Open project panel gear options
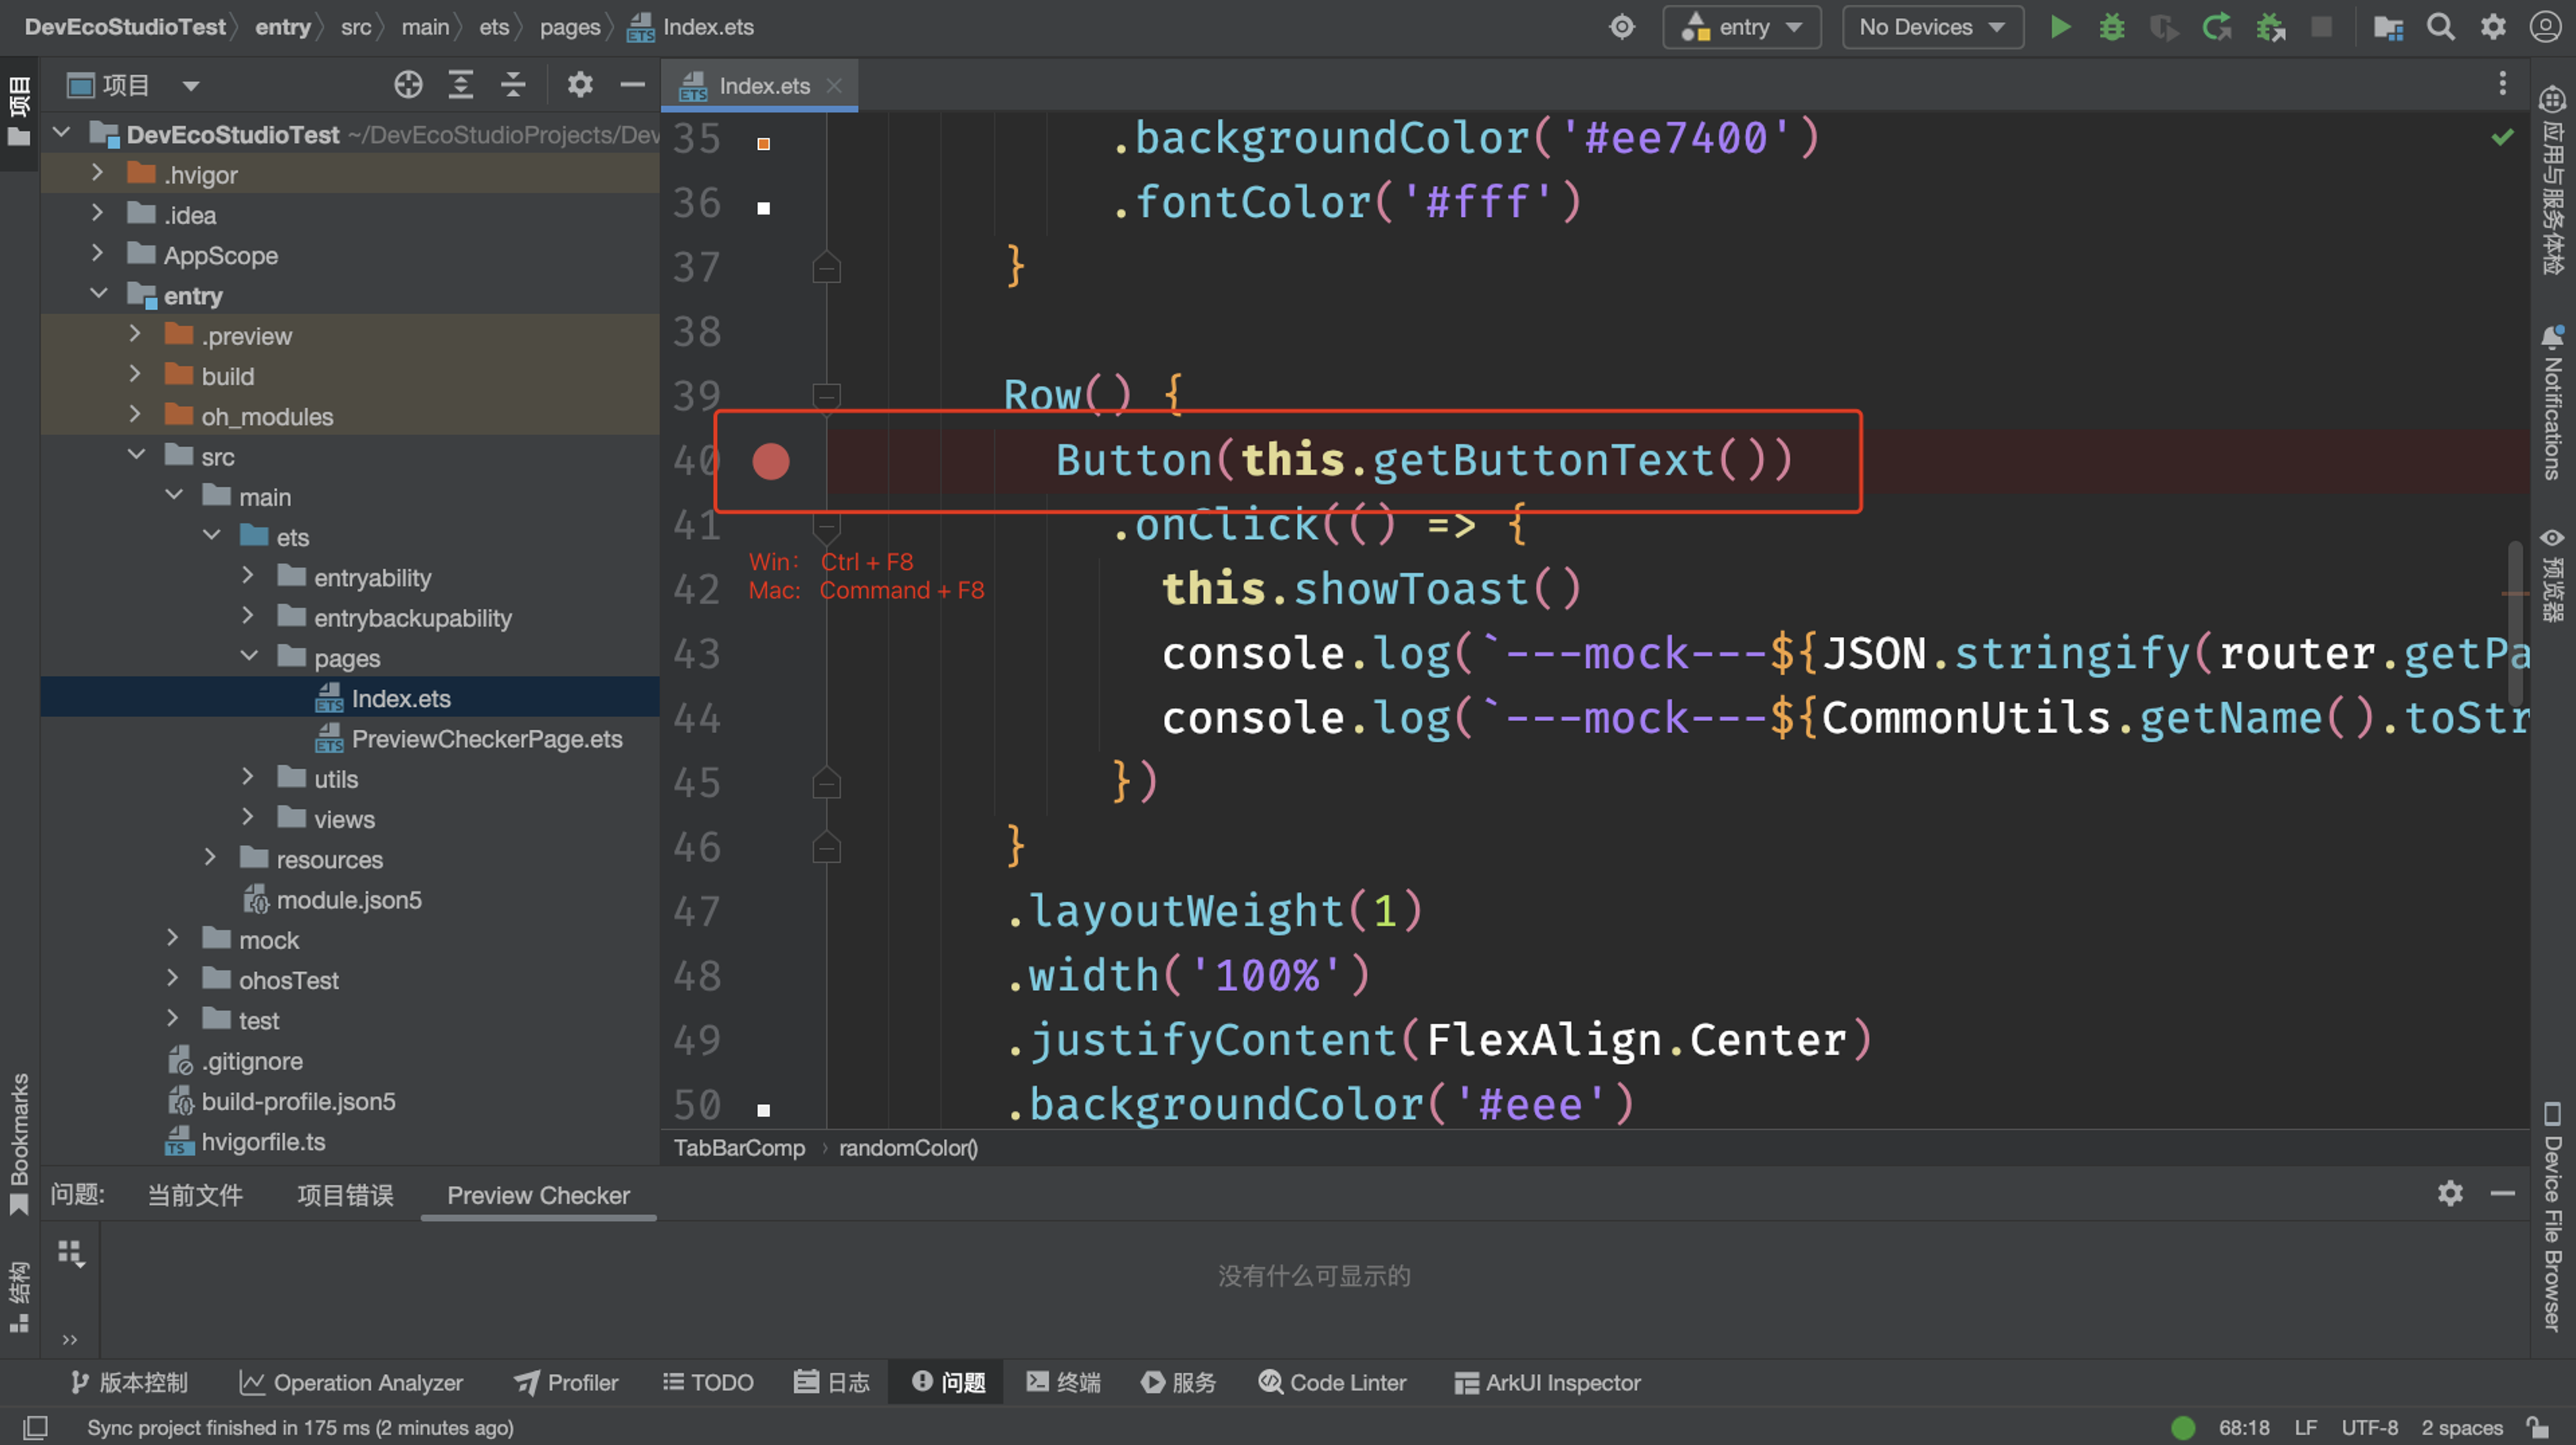The height and width of the screenshot is (1445, 2576). (580, 85)
